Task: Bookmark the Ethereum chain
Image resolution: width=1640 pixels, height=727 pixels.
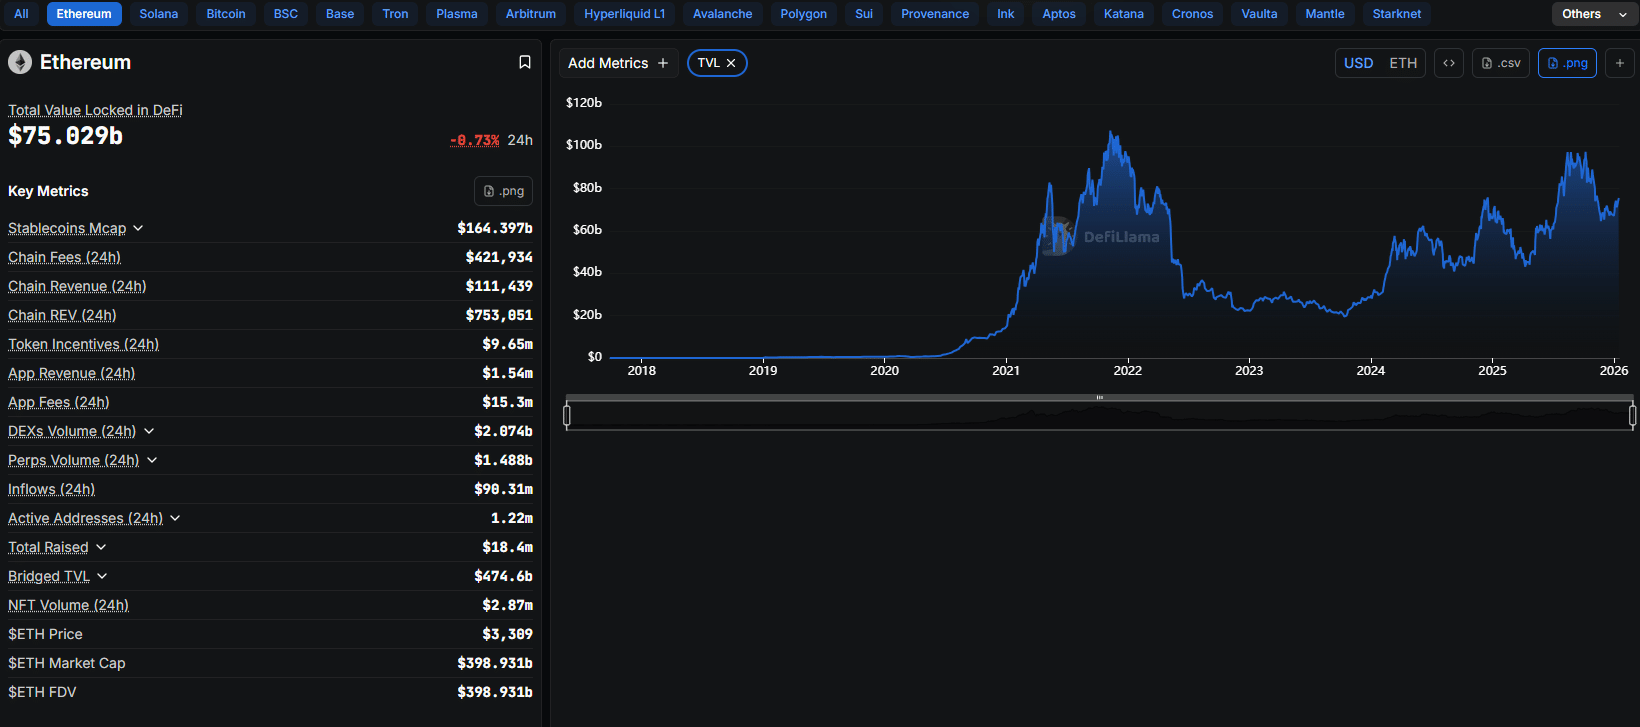Action: point(524,62)
